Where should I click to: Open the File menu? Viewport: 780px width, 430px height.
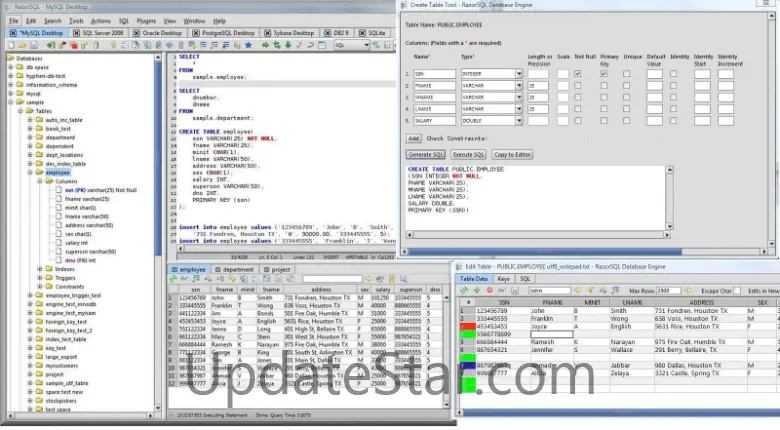13,21
